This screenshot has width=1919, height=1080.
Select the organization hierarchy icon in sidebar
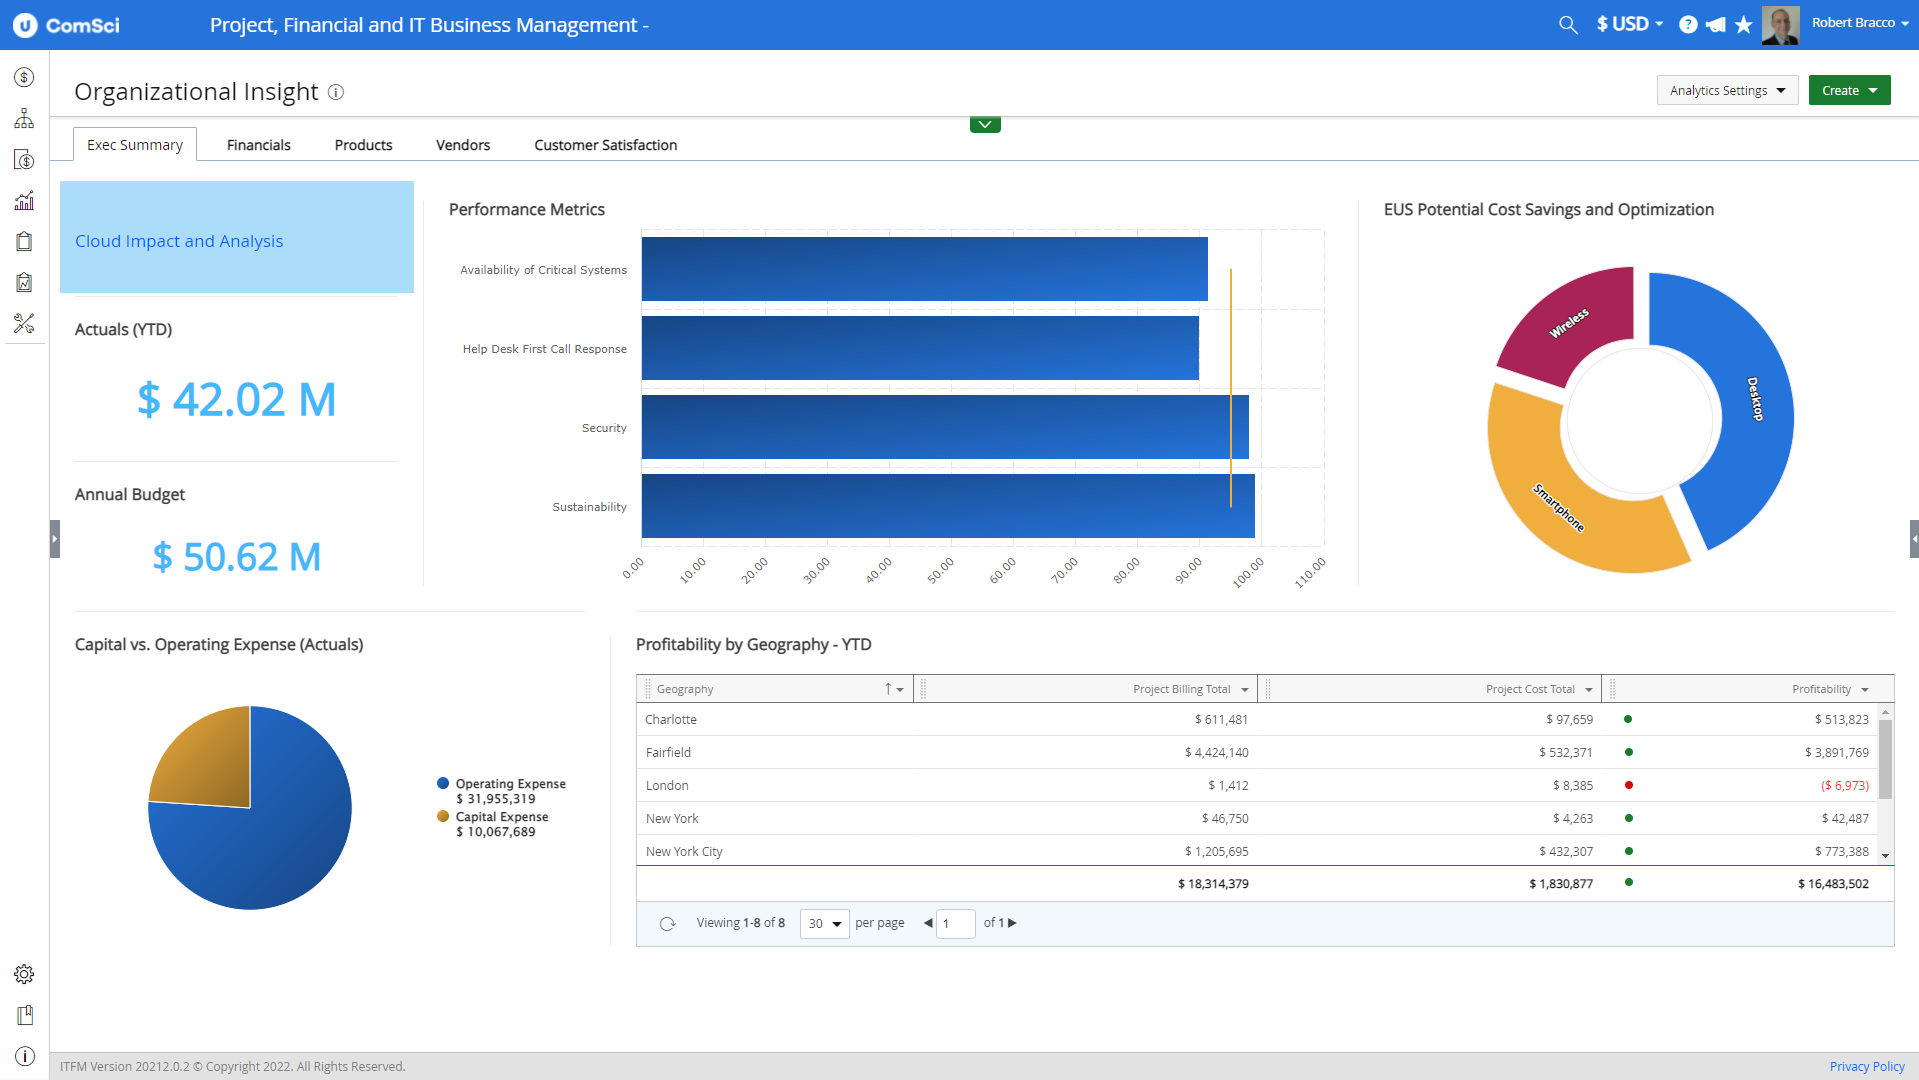pos(24,118)
